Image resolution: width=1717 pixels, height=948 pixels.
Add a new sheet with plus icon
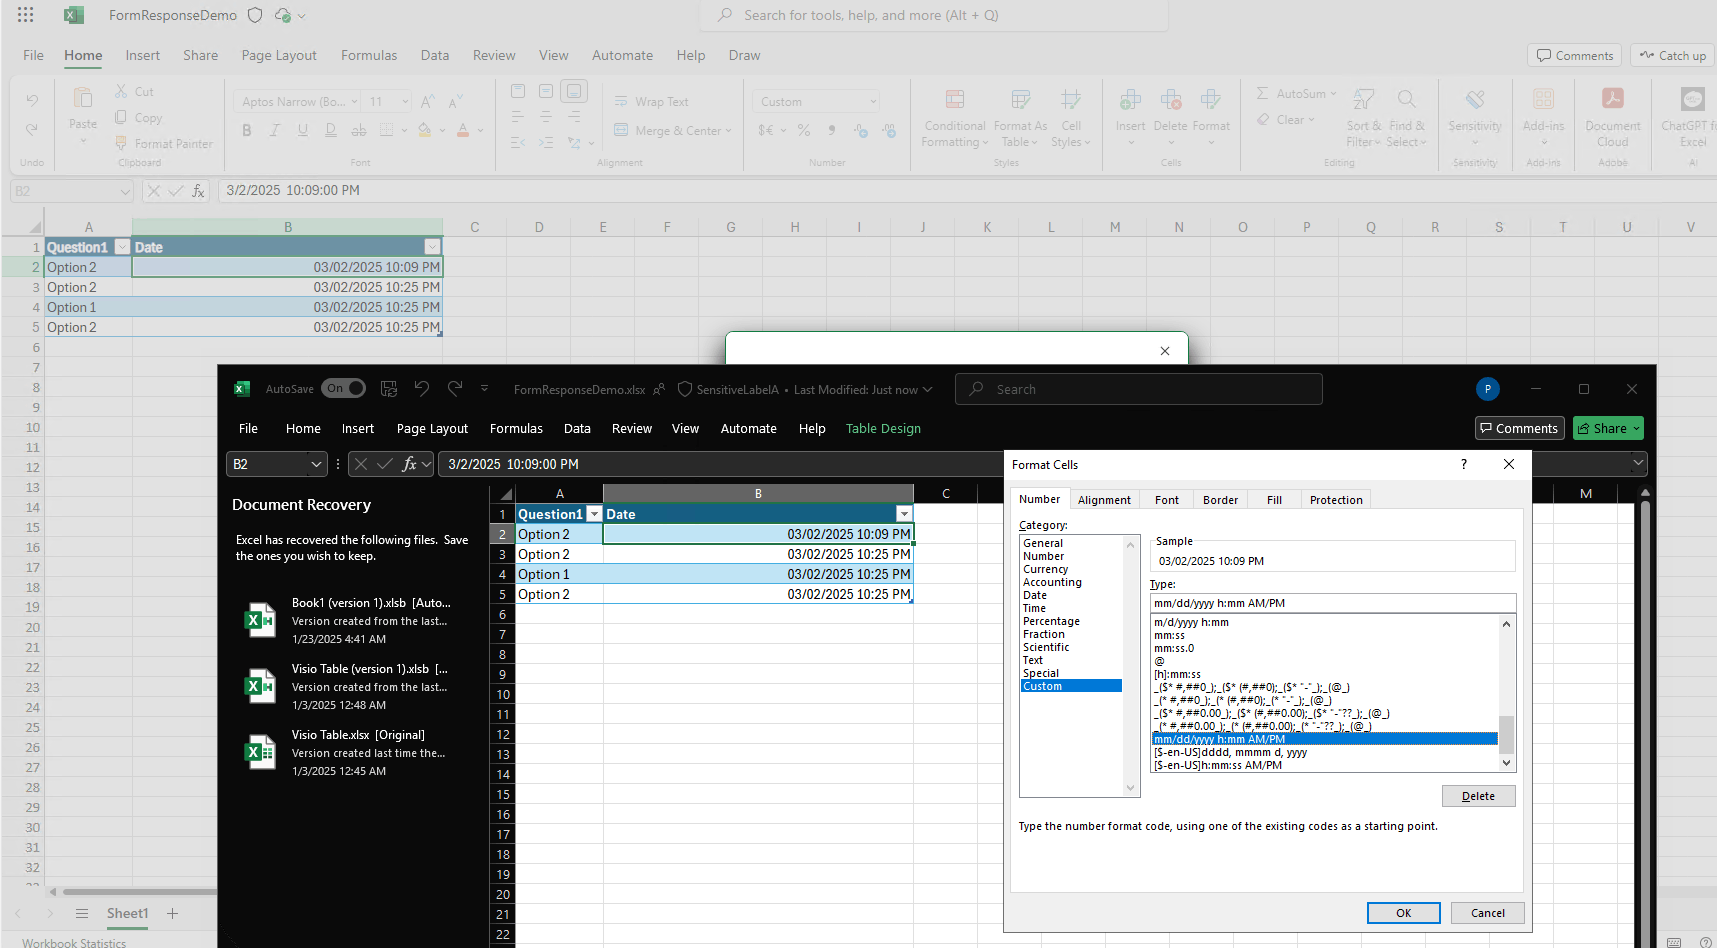[172, 913]
